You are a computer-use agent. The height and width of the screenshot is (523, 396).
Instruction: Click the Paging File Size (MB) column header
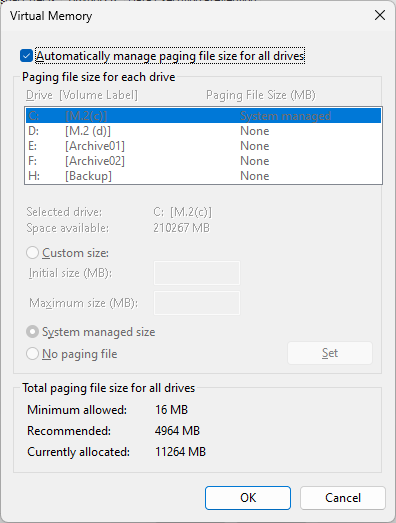[261, 95]
